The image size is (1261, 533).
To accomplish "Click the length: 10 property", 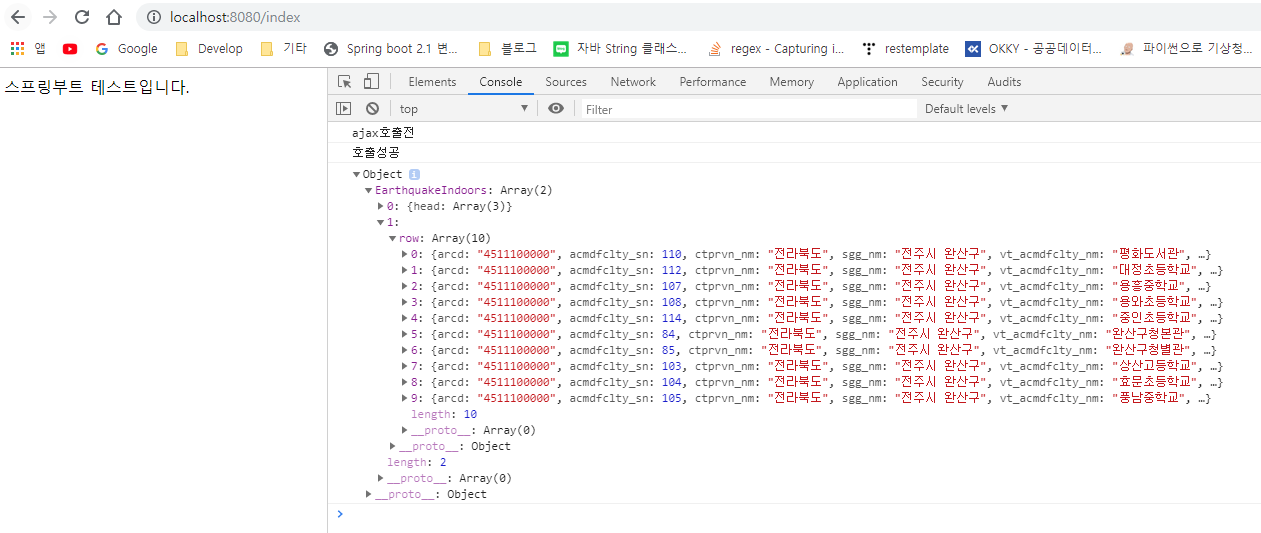I will [444, 414].
